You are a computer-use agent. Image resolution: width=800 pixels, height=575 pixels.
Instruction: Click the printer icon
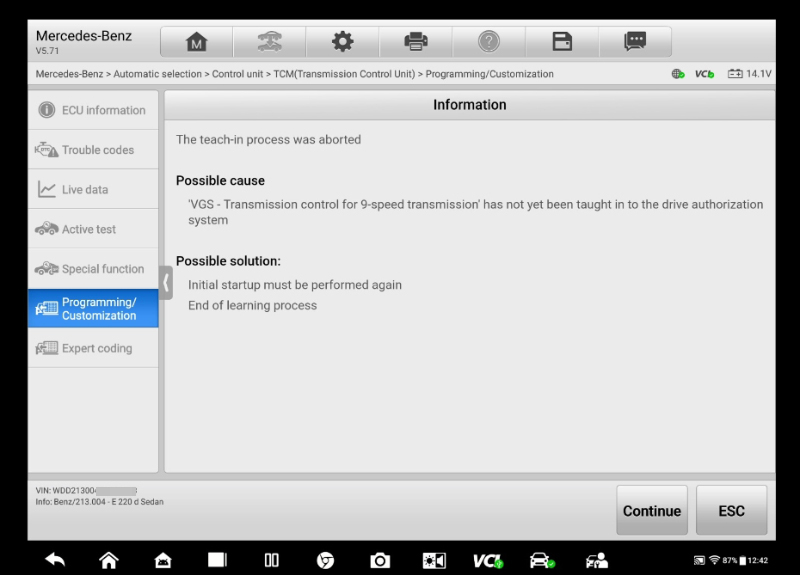[416, 42]
